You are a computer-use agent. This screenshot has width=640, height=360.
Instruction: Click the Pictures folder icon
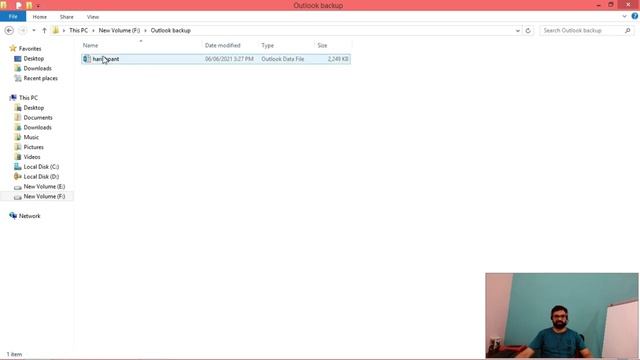[x=18, y=147]
